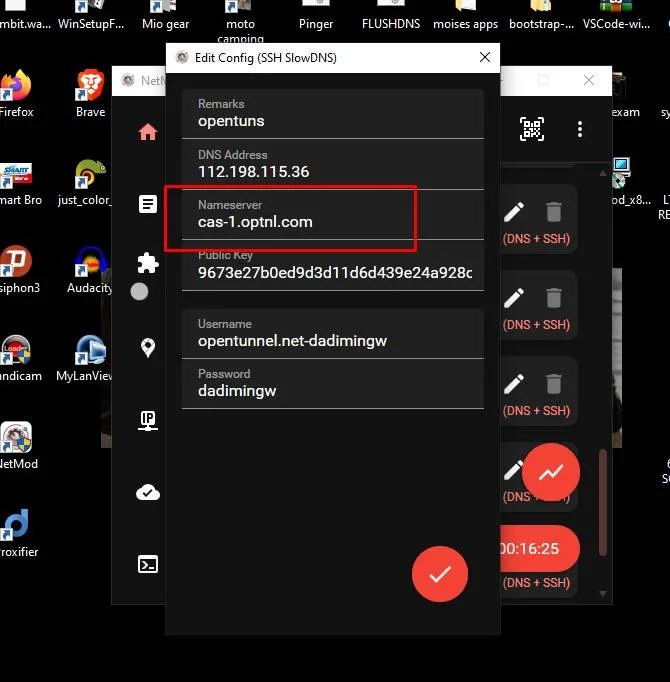
Task: Click the NetMod profile list scrollbar
Action: coord(603,502)
